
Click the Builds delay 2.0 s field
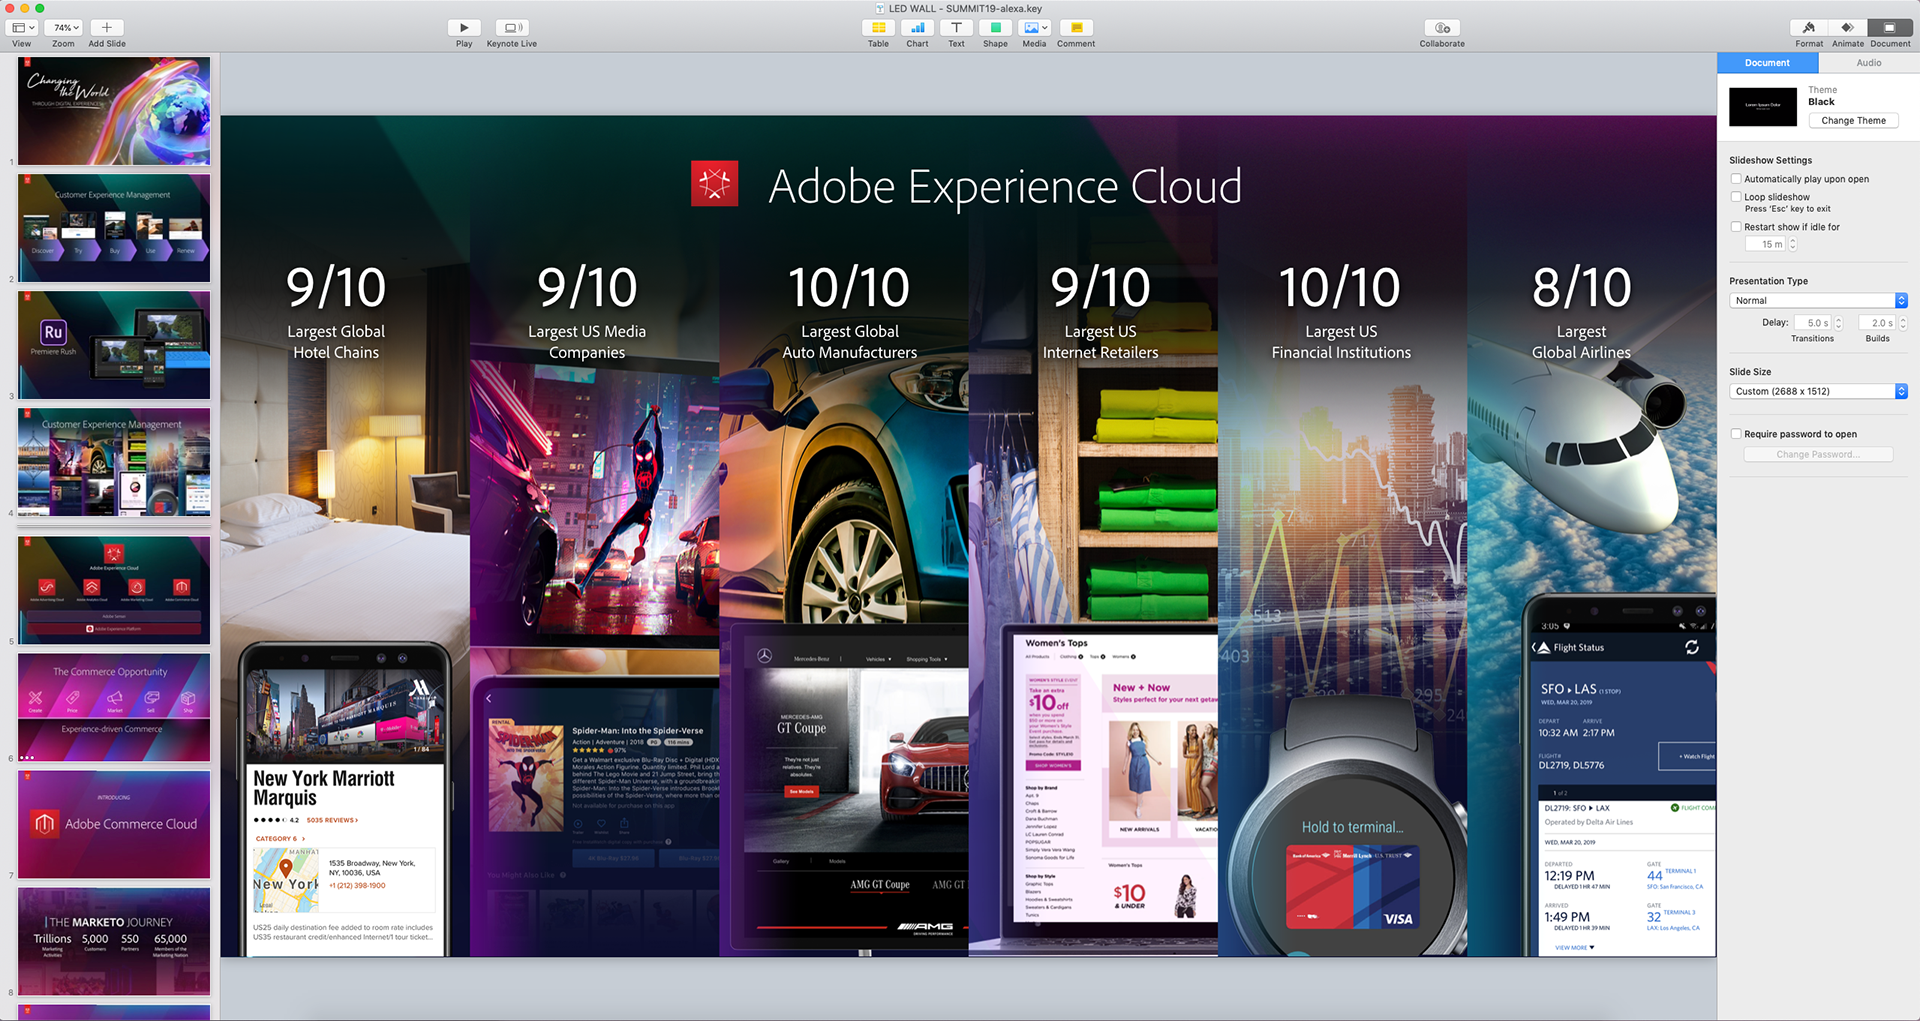coord(1877,323)
